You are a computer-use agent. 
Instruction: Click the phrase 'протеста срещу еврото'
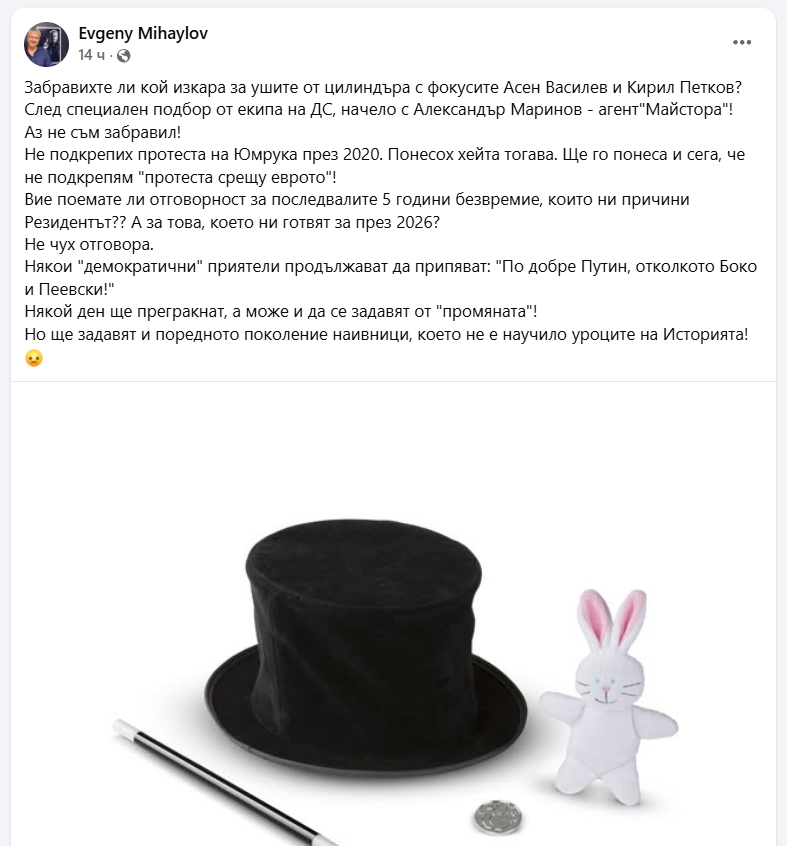pos(235,177)
